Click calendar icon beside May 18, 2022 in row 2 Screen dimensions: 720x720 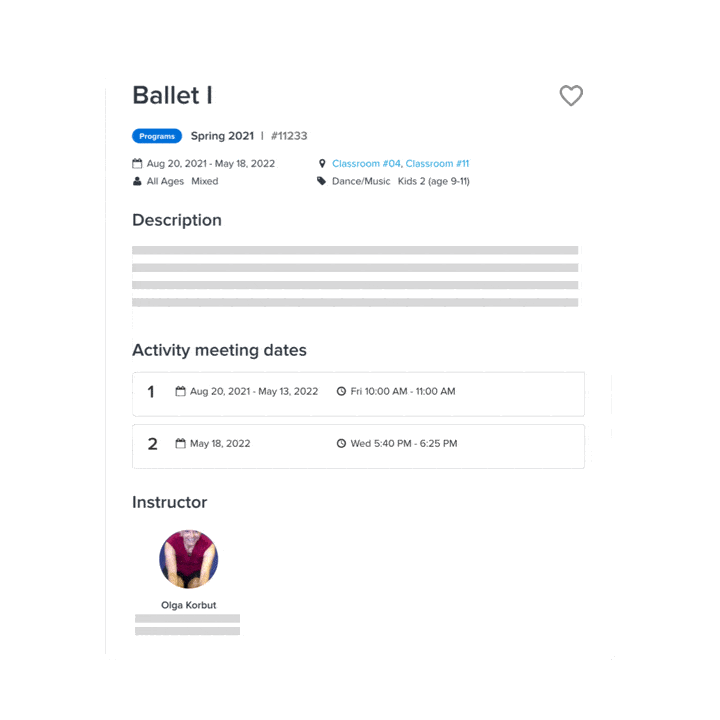click(181, 443)
